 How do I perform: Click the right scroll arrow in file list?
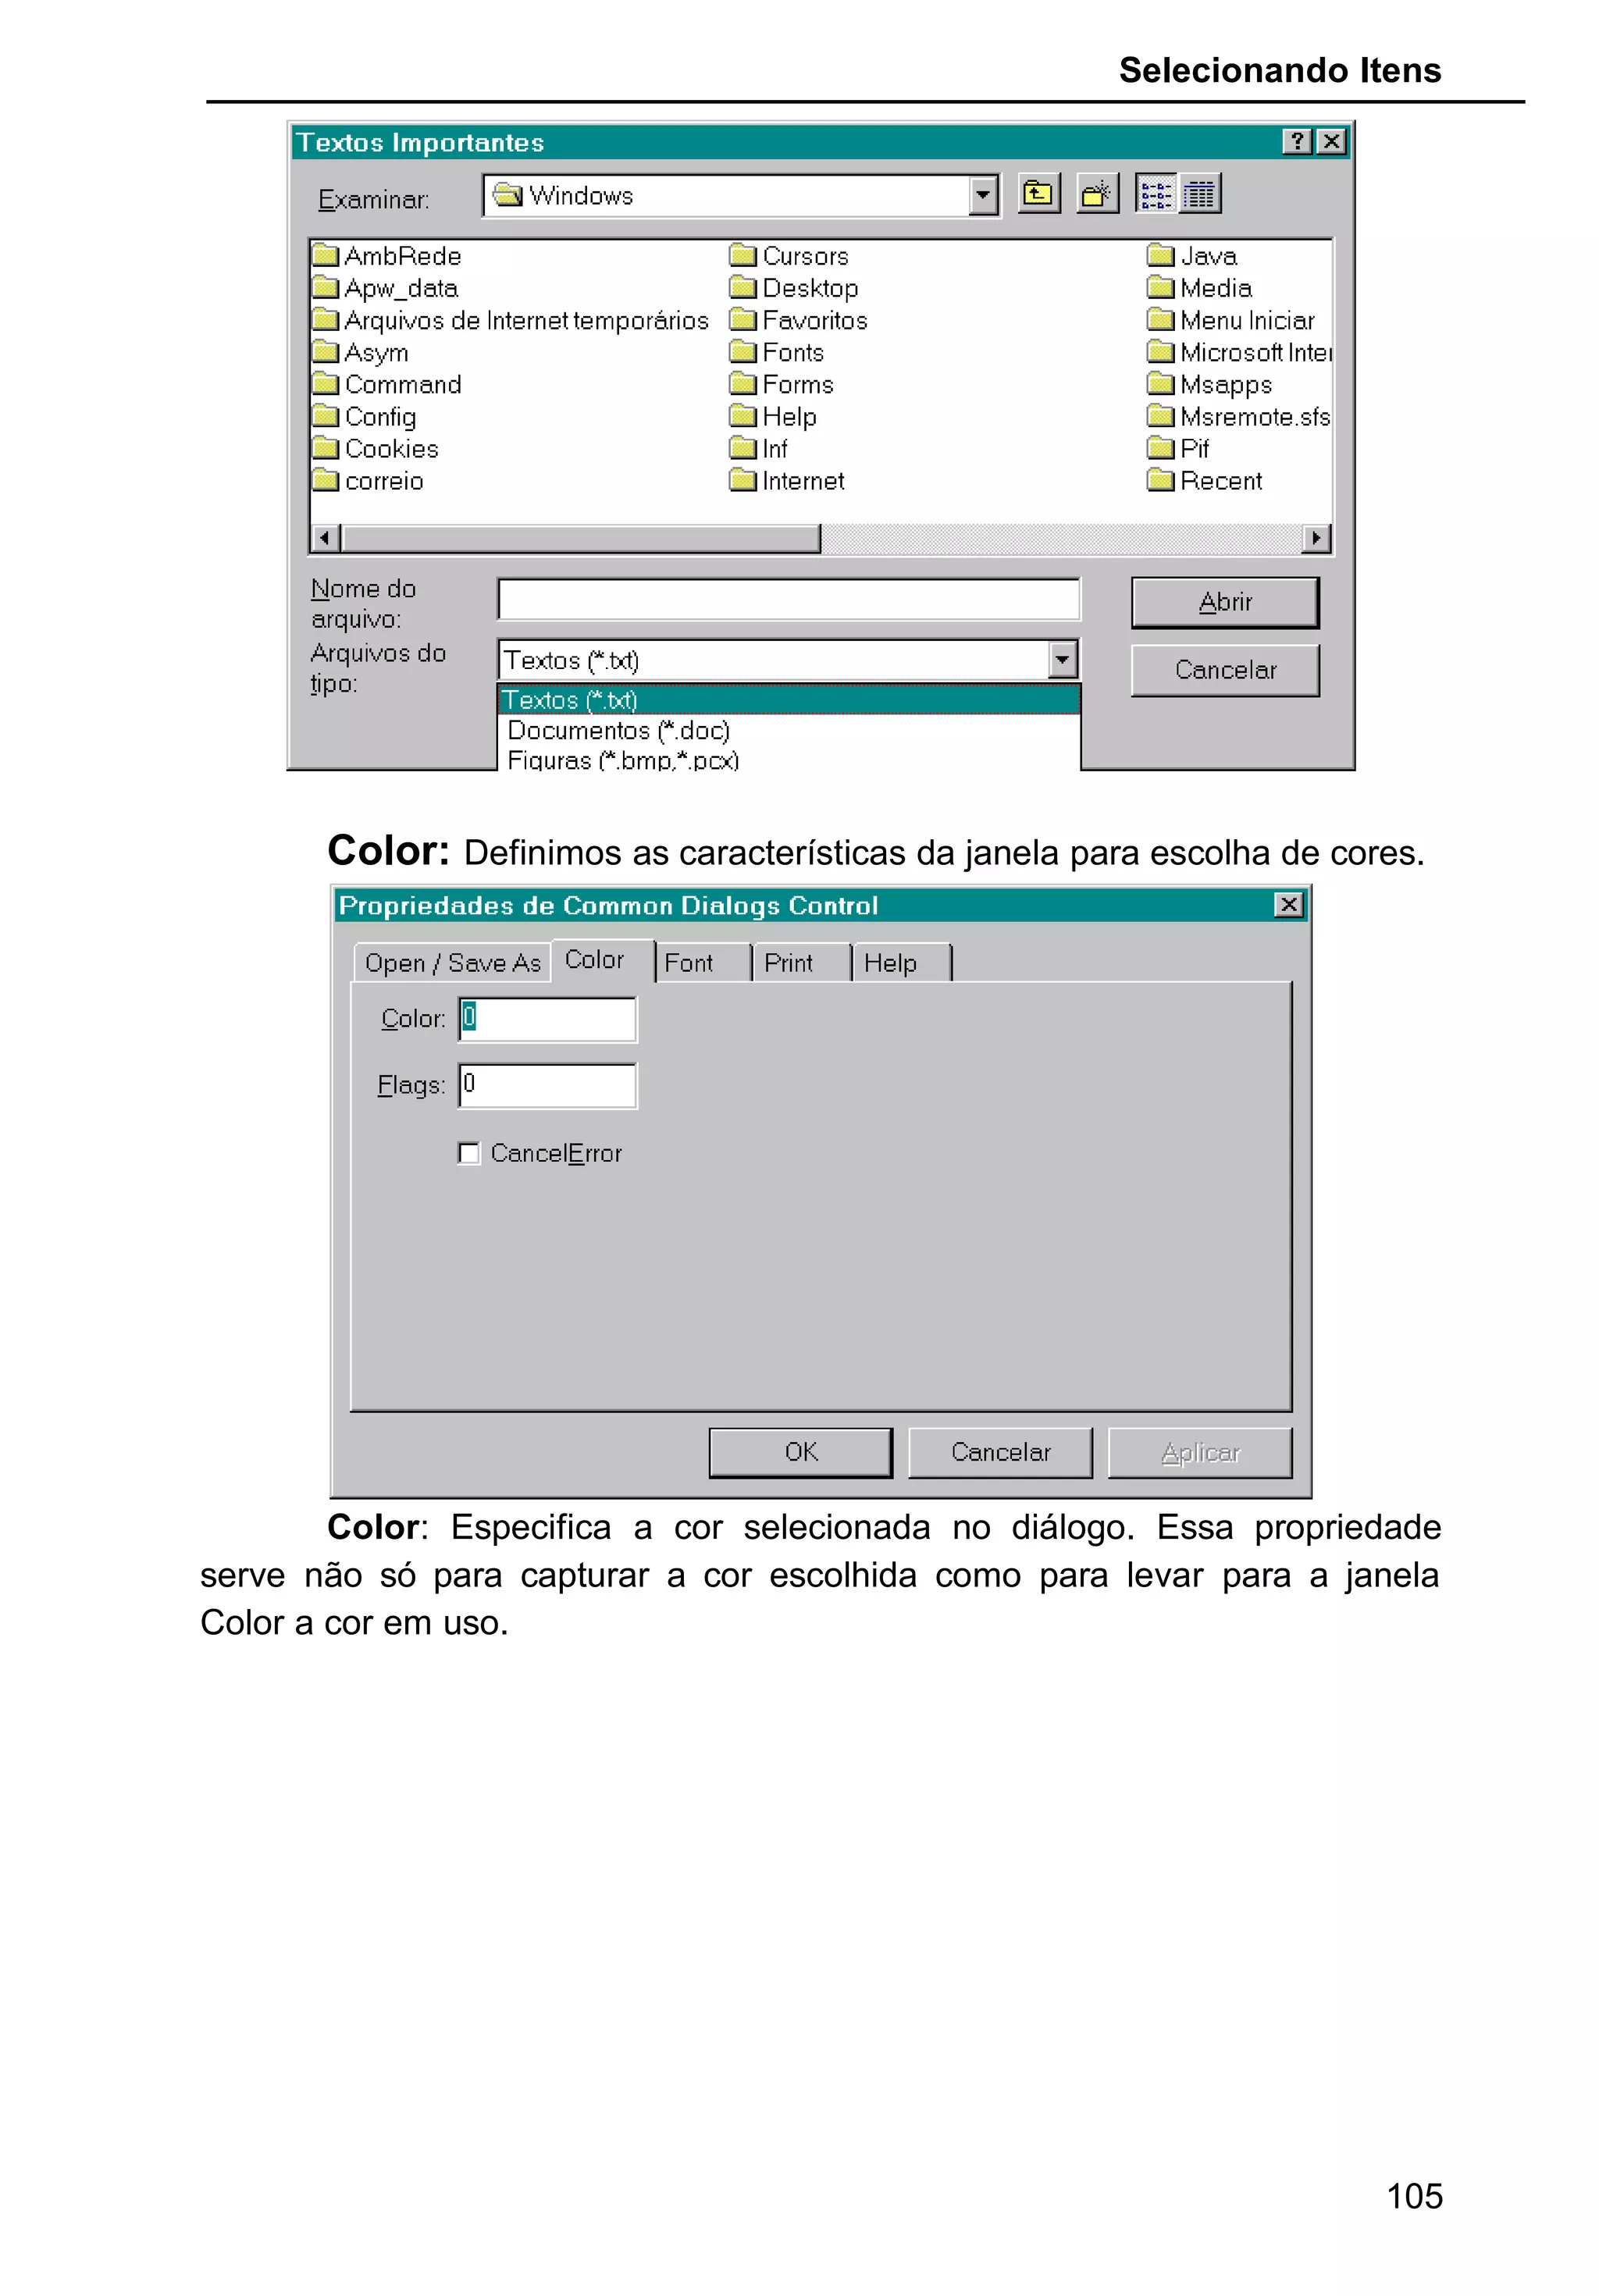pyautogui.click(x=1316, y=538)
